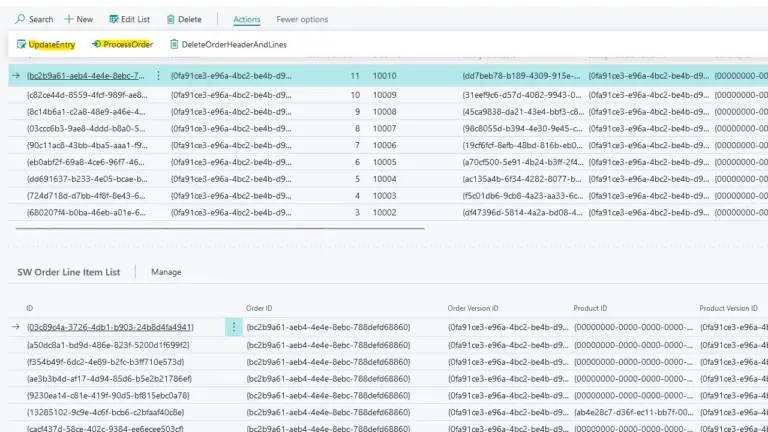Click cell {98c8055d-b394-4e30-9e45-c...
This screenshot has height=432, width=768.
coord(522,128)
